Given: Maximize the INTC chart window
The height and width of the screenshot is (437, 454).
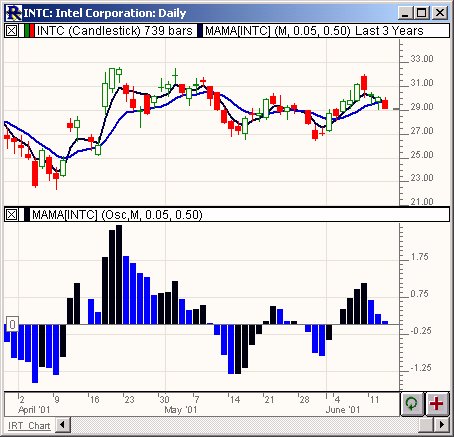Looking at the screenshot, I should point(421,13).
